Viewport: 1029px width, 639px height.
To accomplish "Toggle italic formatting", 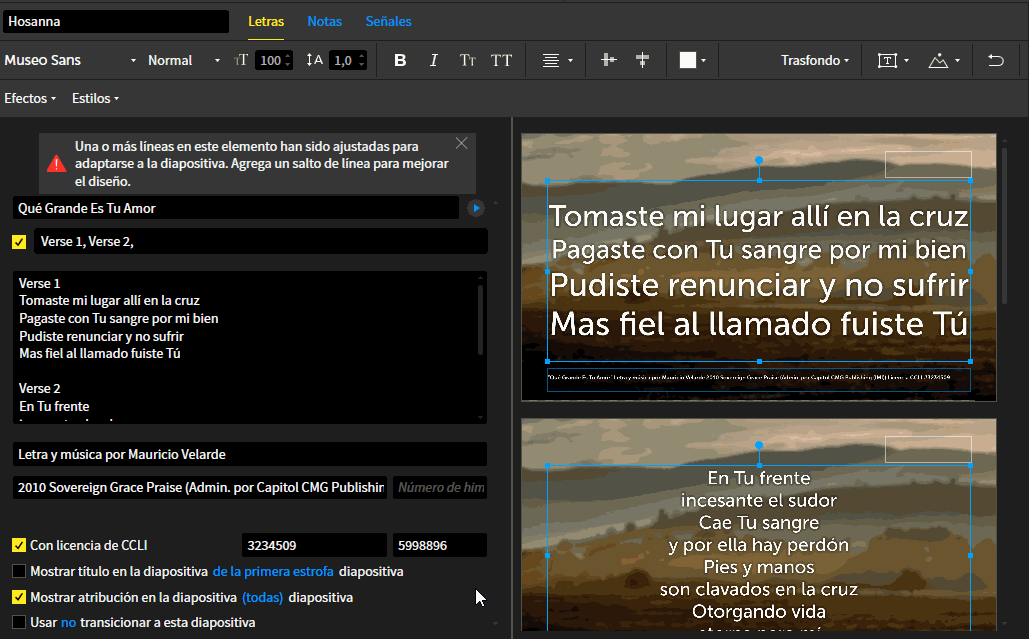I will coord(433,60).
